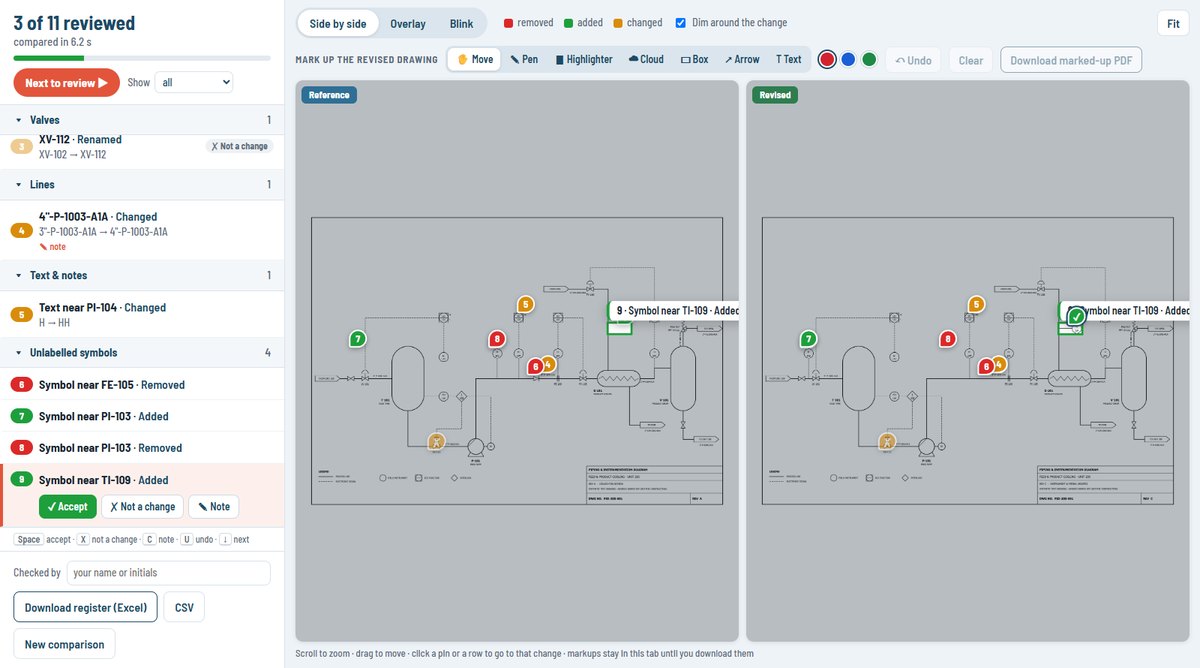Click red pin 8 in Revised drawing
This screenshot has height=668, width=1200.
pos(948,339)
